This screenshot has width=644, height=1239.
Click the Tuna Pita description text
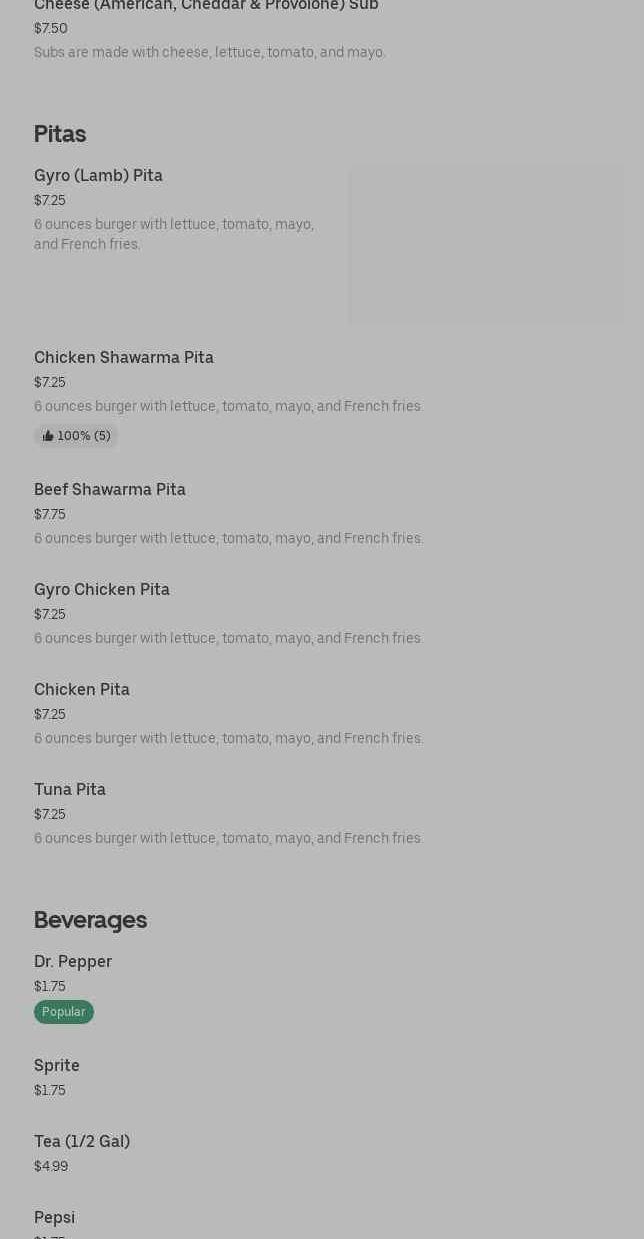pos(228,838)
